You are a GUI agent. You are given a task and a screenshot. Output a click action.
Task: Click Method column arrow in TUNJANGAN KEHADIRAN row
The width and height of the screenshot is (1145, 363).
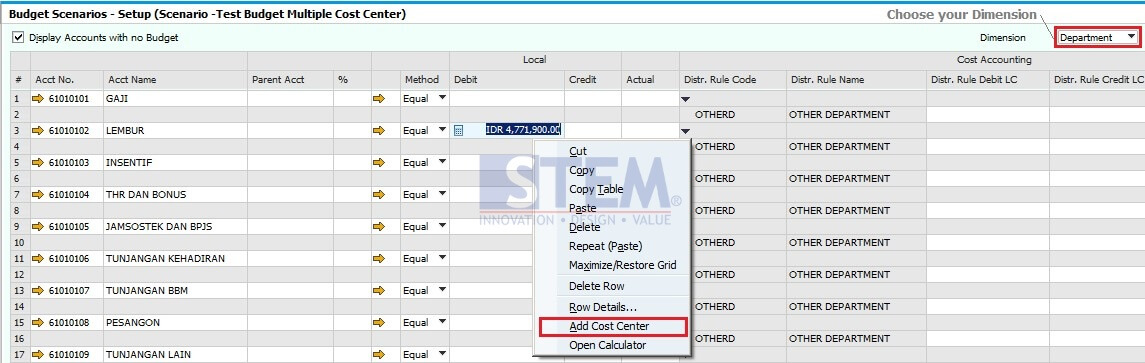pyautogui.click(x=378, y=259)
